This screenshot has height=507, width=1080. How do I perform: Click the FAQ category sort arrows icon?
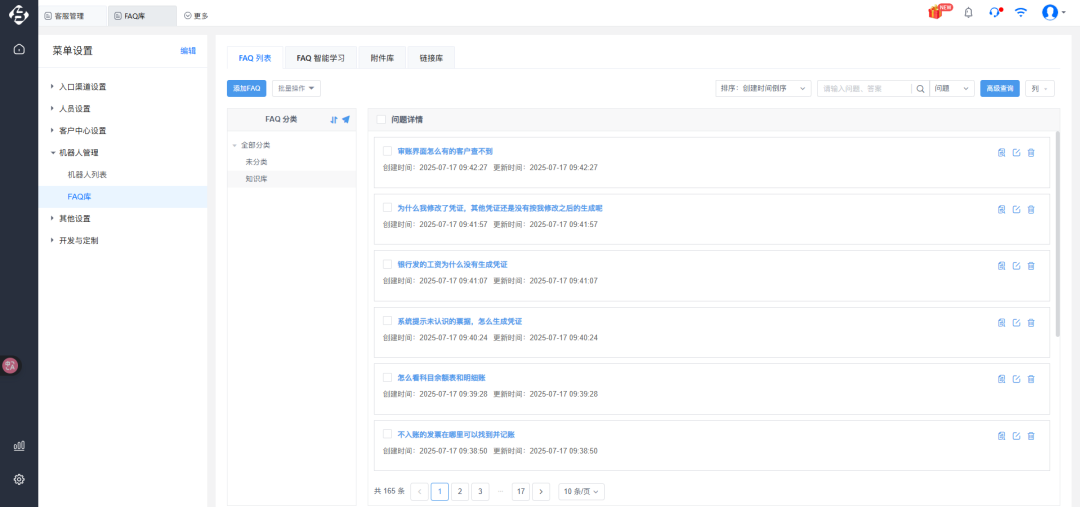pos(334,119)
